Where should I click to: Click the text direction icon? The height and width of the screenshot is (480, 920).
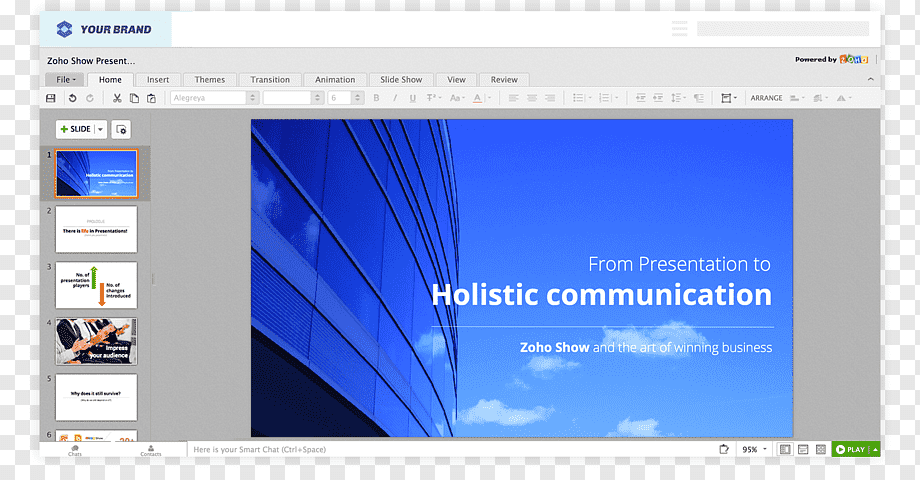click(699, 98)
